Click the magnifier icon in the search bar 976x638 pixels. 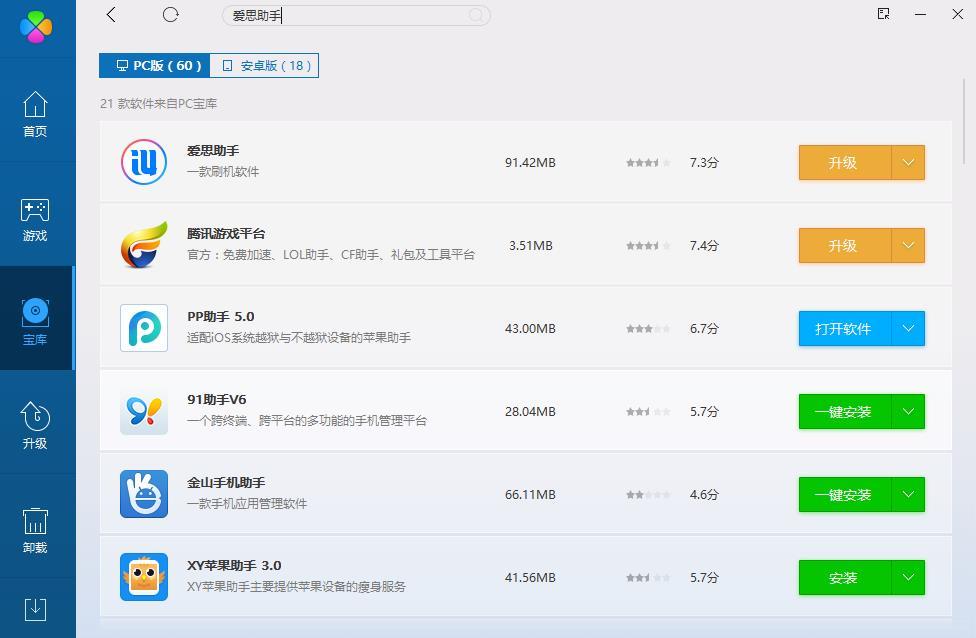pyautogui.click(x=475, y=16)
